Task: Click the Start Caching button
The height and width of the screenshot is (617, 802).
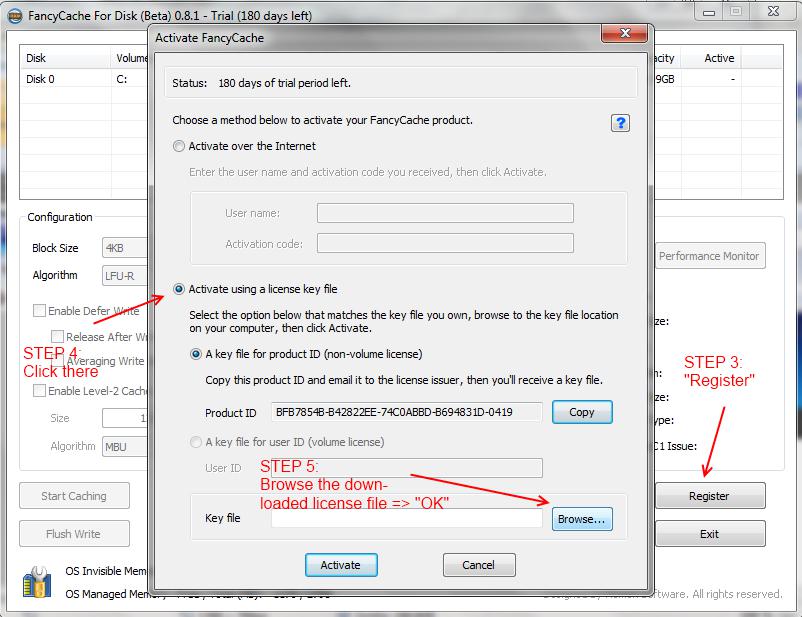Action: coord(74,496)
